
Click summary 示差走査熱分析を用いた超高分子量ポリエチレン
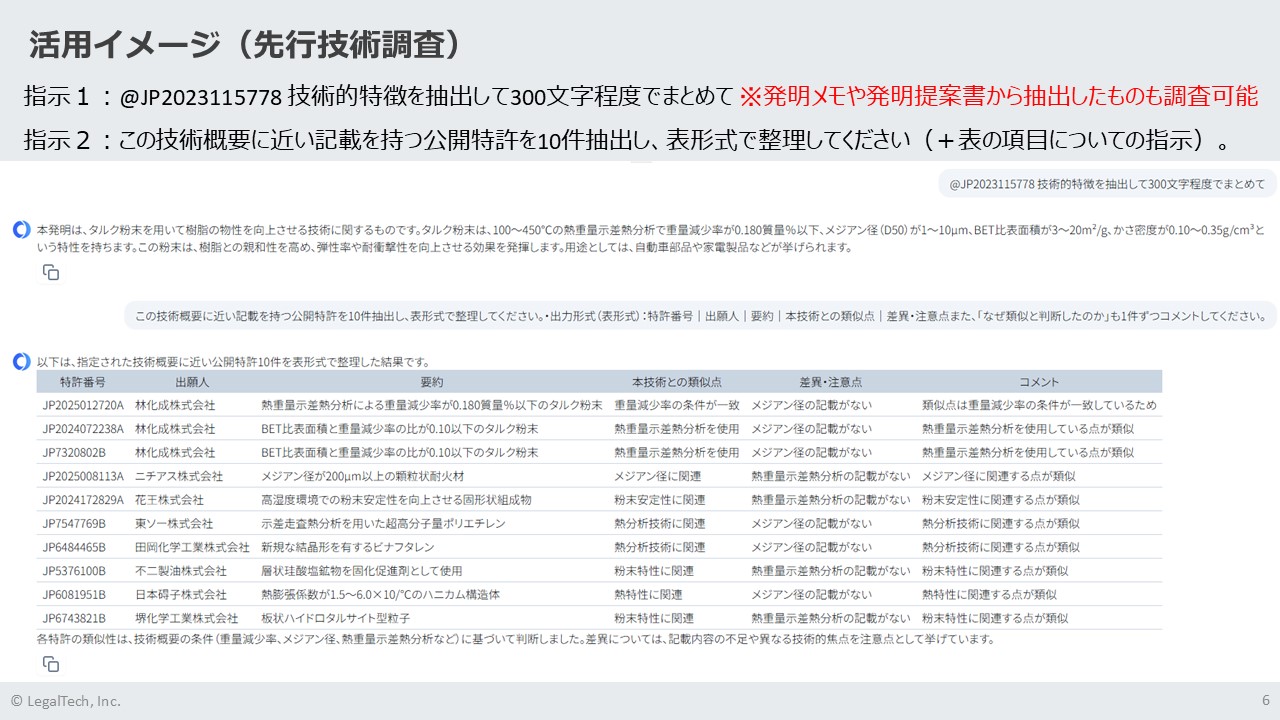pyautogui.click(x=383, y=523)
